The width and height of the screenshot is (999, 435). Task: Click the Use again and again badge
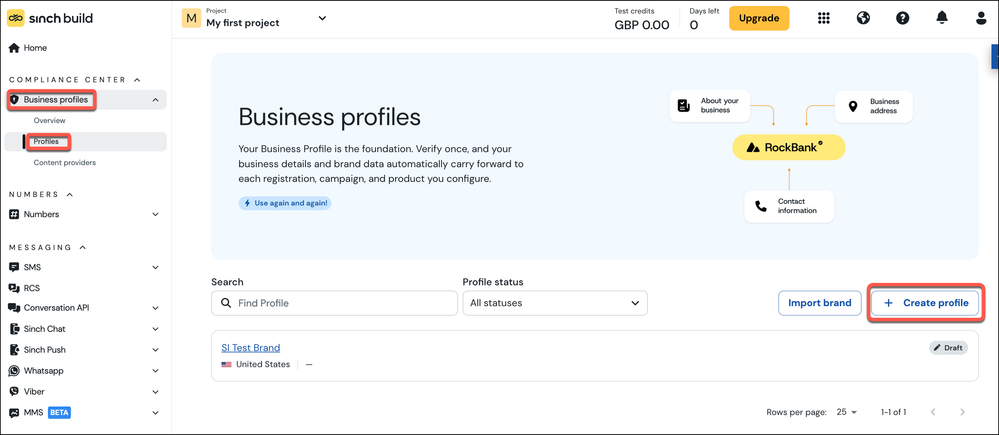pos(285,203)
